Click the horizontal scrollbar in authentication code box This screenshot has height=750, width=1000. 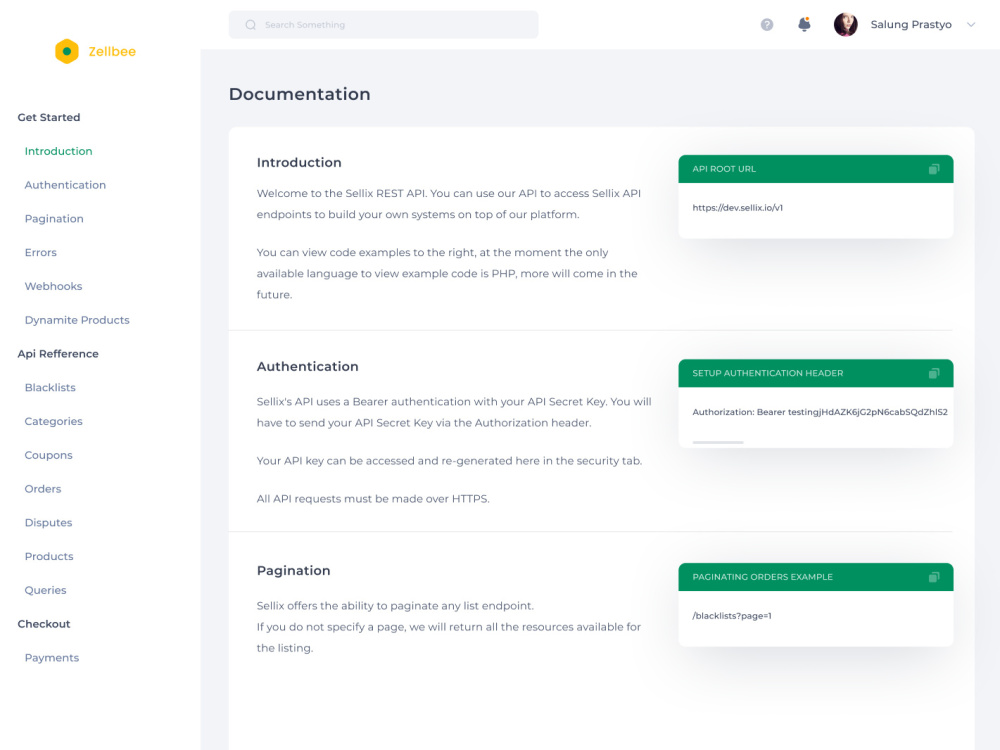tap(718, 442)
